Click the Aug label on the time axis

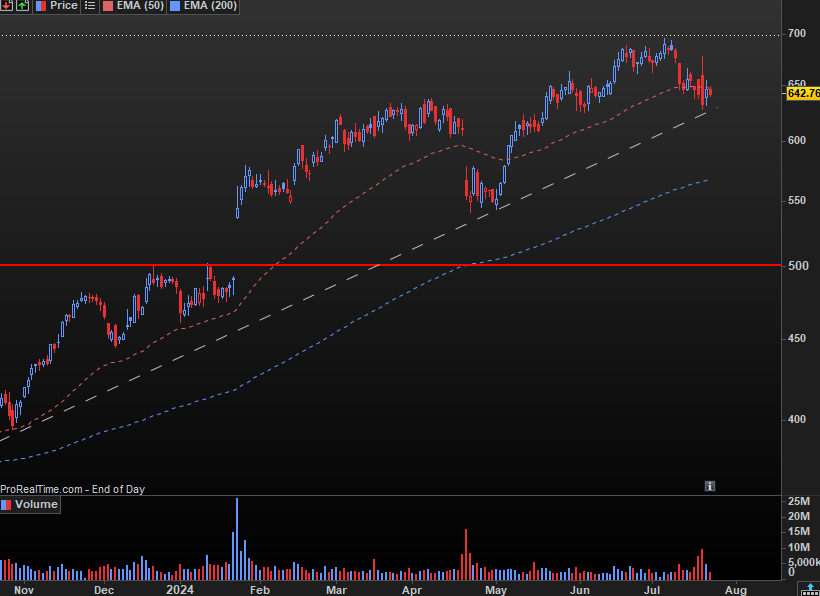click(736, 590)
